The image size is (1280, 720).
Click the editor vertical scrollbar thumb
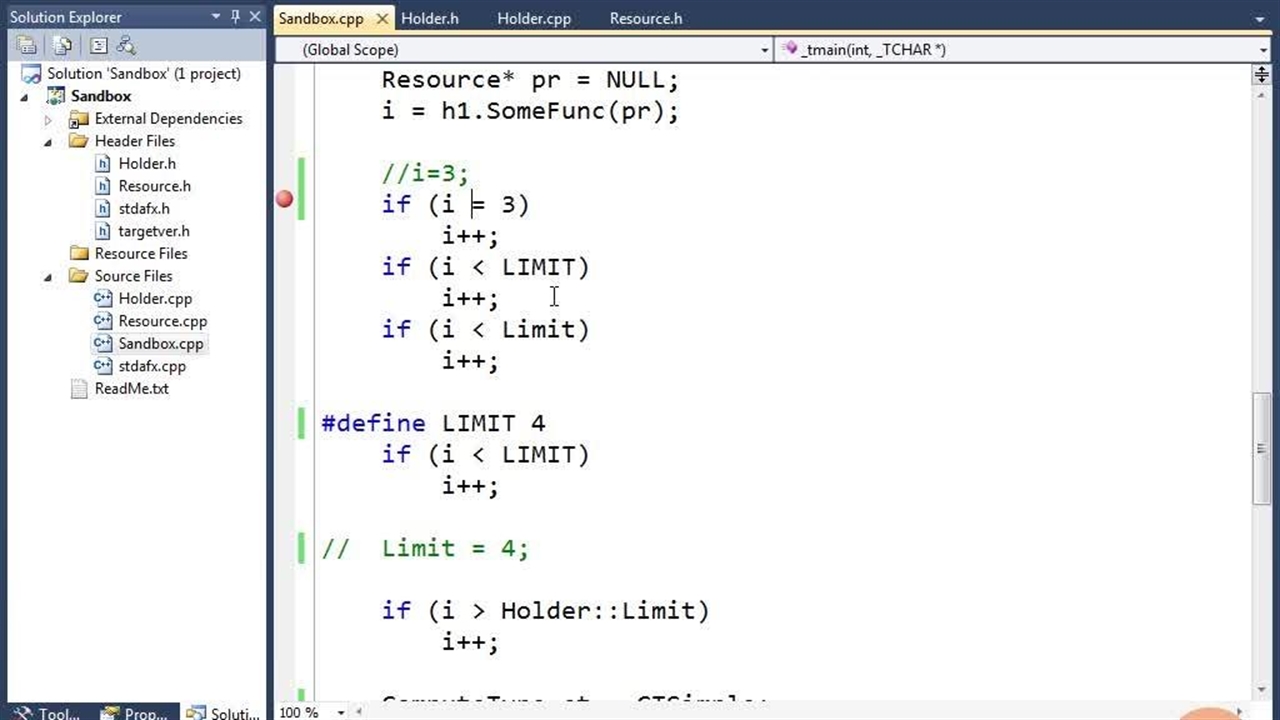click(x=1262, y=450)
